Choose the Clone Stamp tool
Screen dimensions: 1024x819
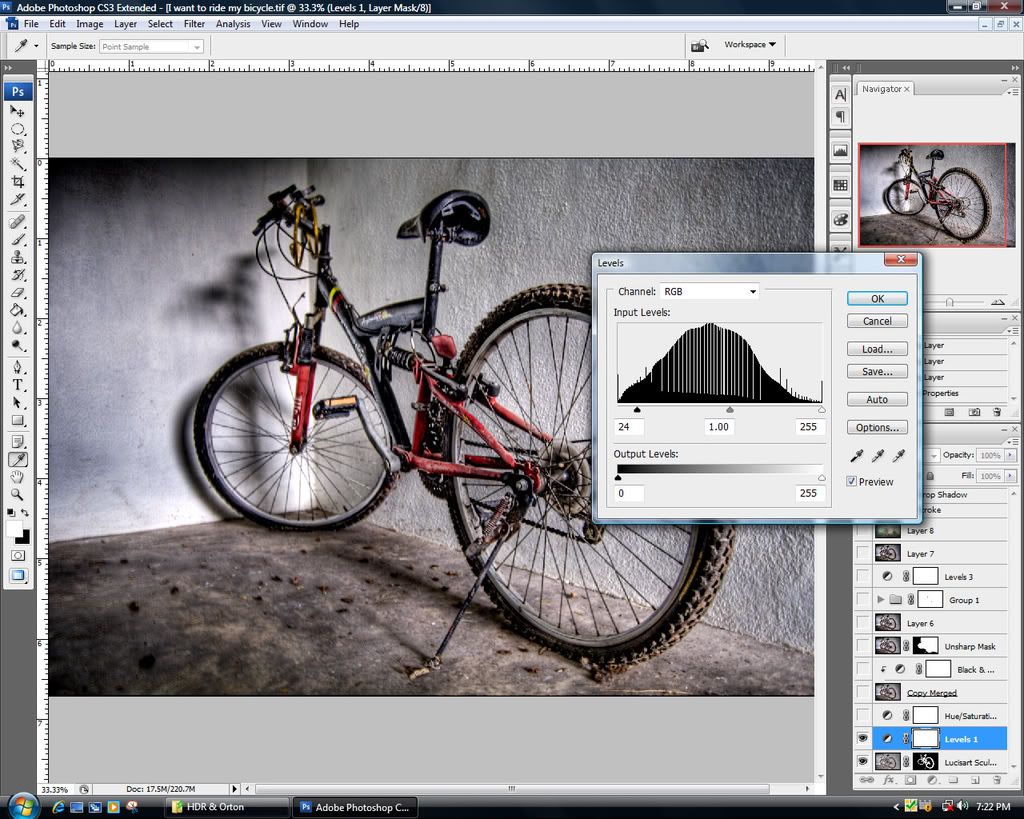(18, 257)
